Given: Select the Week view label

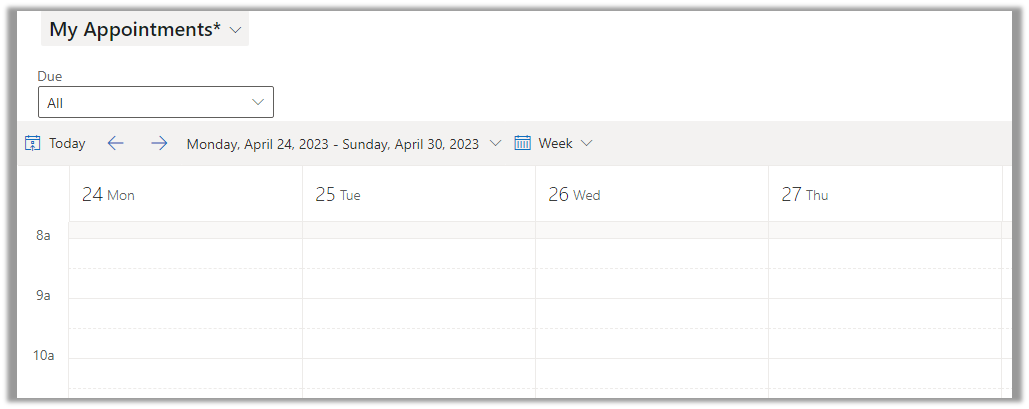Looking at the screenshot, I should 555,143.
